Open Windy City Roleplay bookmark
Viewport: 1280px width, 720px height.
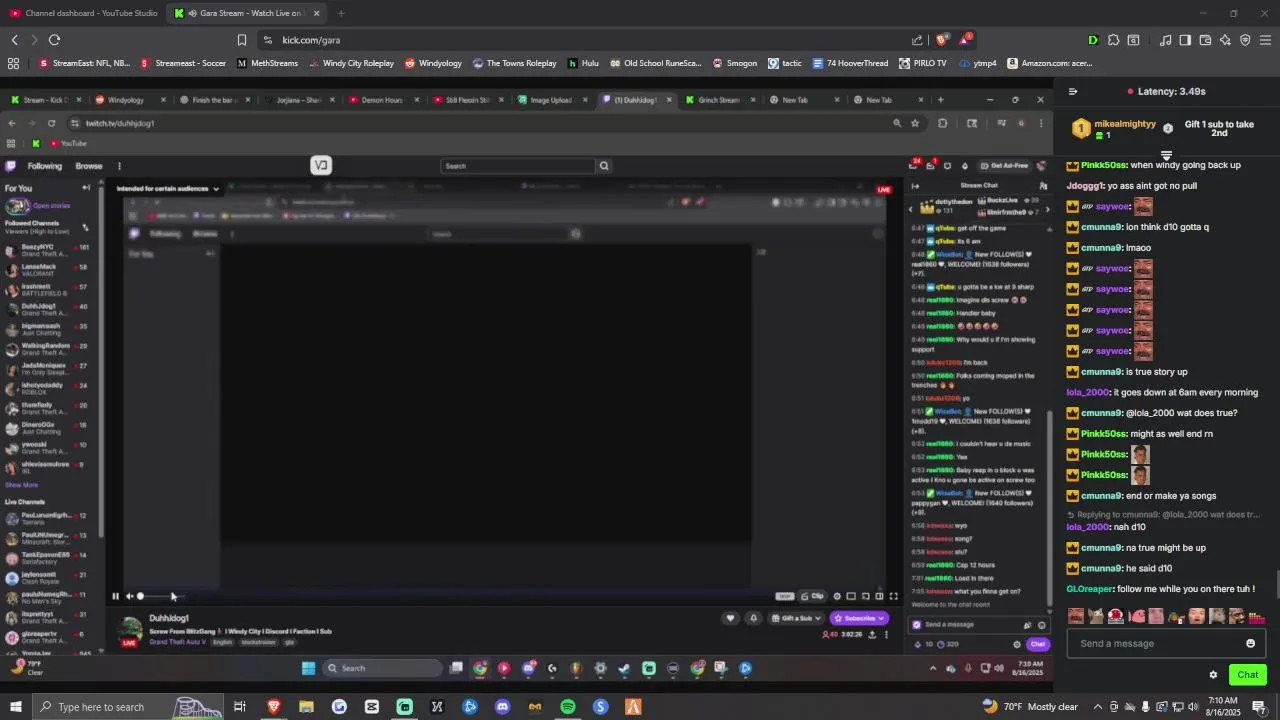[351, 63]
